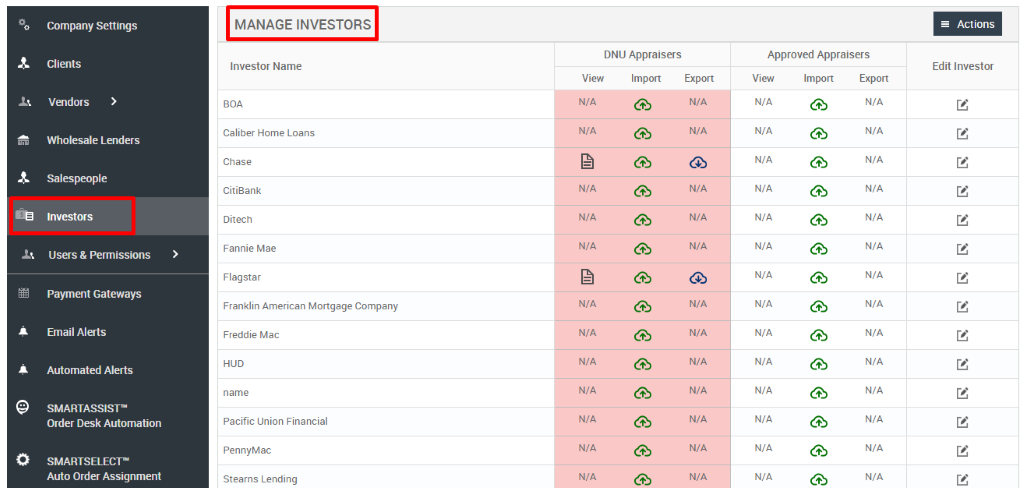
Task: Click the Freddie Mac investor name
Action: (x=251, y=335)
